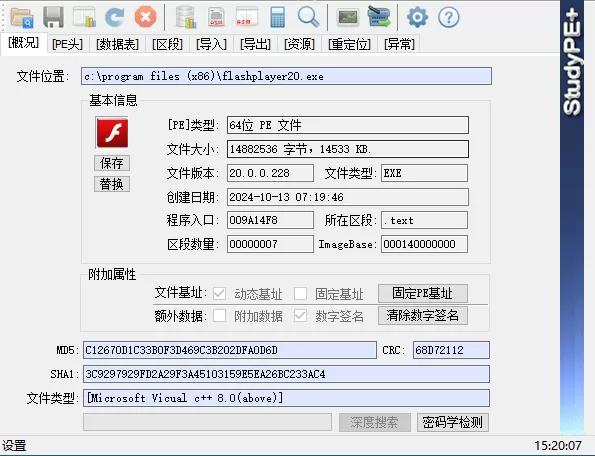Open settings via the gear icon
The height and width of the screenshot is (456, 595).
point(417,17)
